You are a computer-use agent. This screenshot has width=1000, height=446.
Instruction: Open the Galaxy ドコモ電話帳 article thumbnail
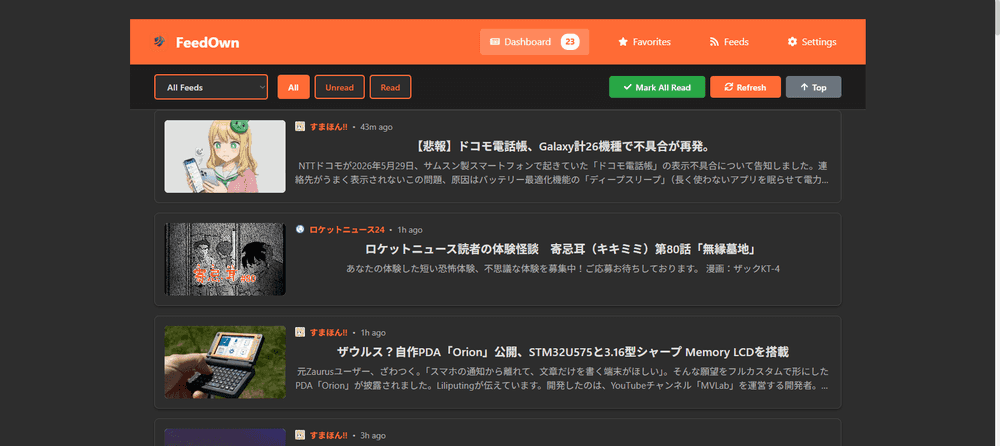[225, 156]
